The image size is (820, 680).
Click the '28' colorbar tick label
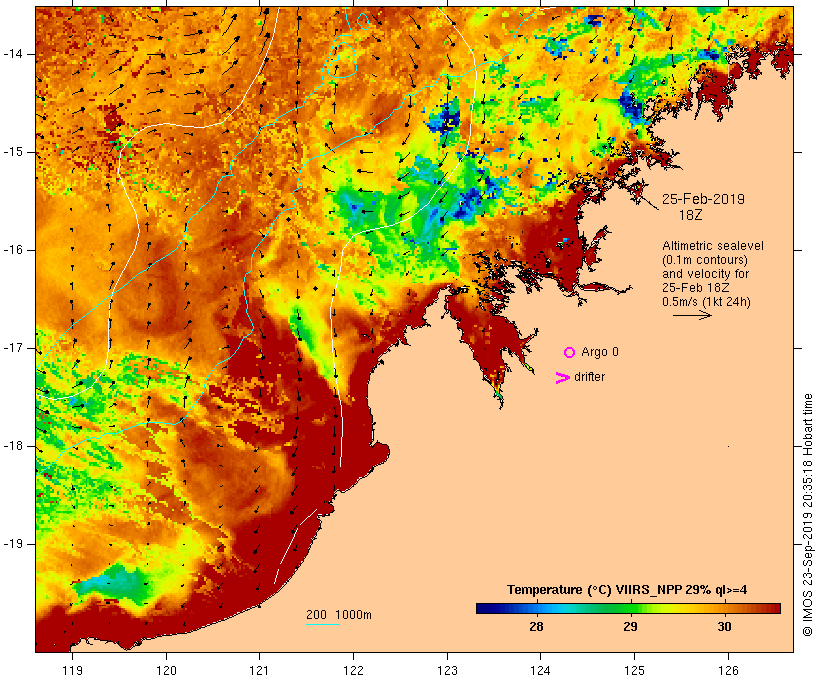pyautogui.click(x=536, y=627)
